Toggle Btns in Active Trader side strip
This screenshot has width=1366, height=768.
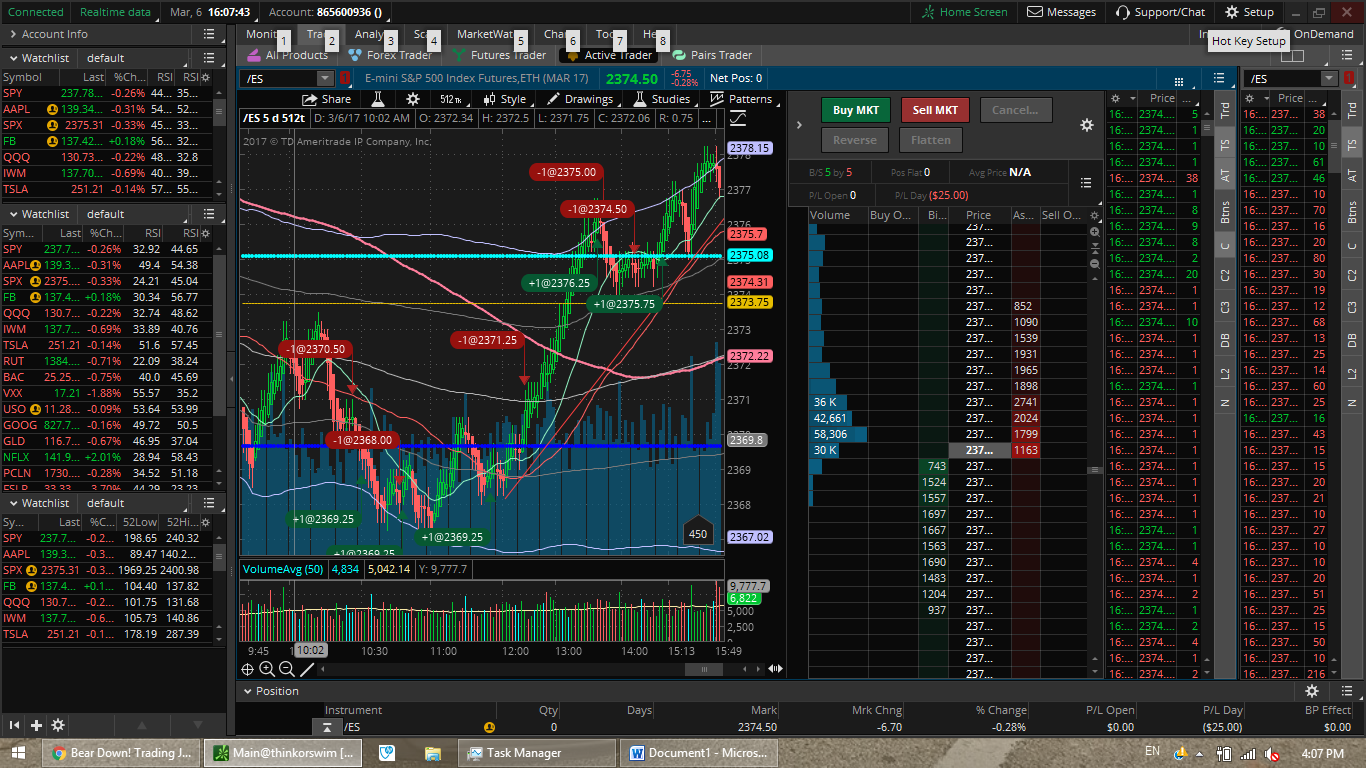click(x=1226, y=212)
